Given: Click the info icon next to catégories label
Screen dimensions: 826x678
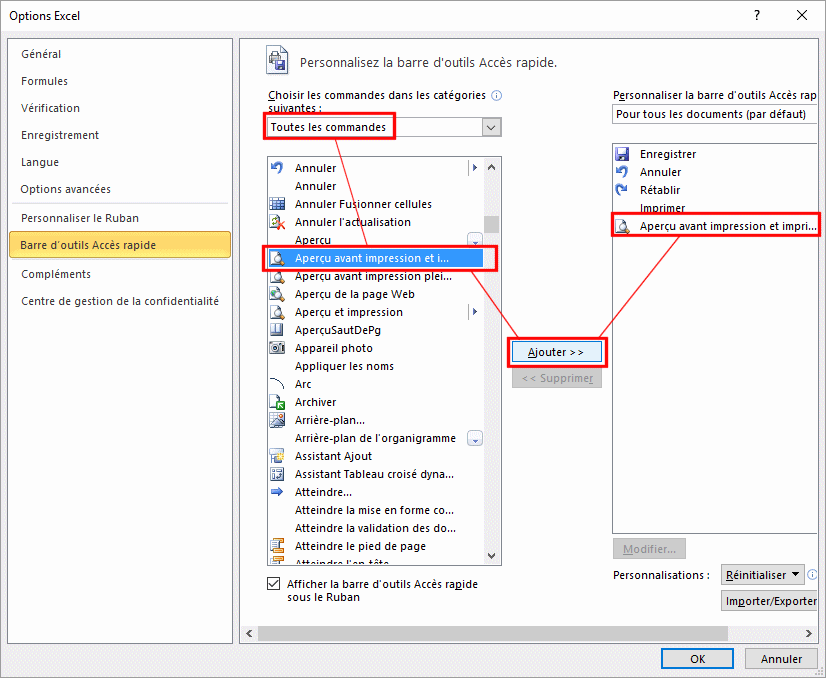Looking at the screenshot, I should point(496,95).
